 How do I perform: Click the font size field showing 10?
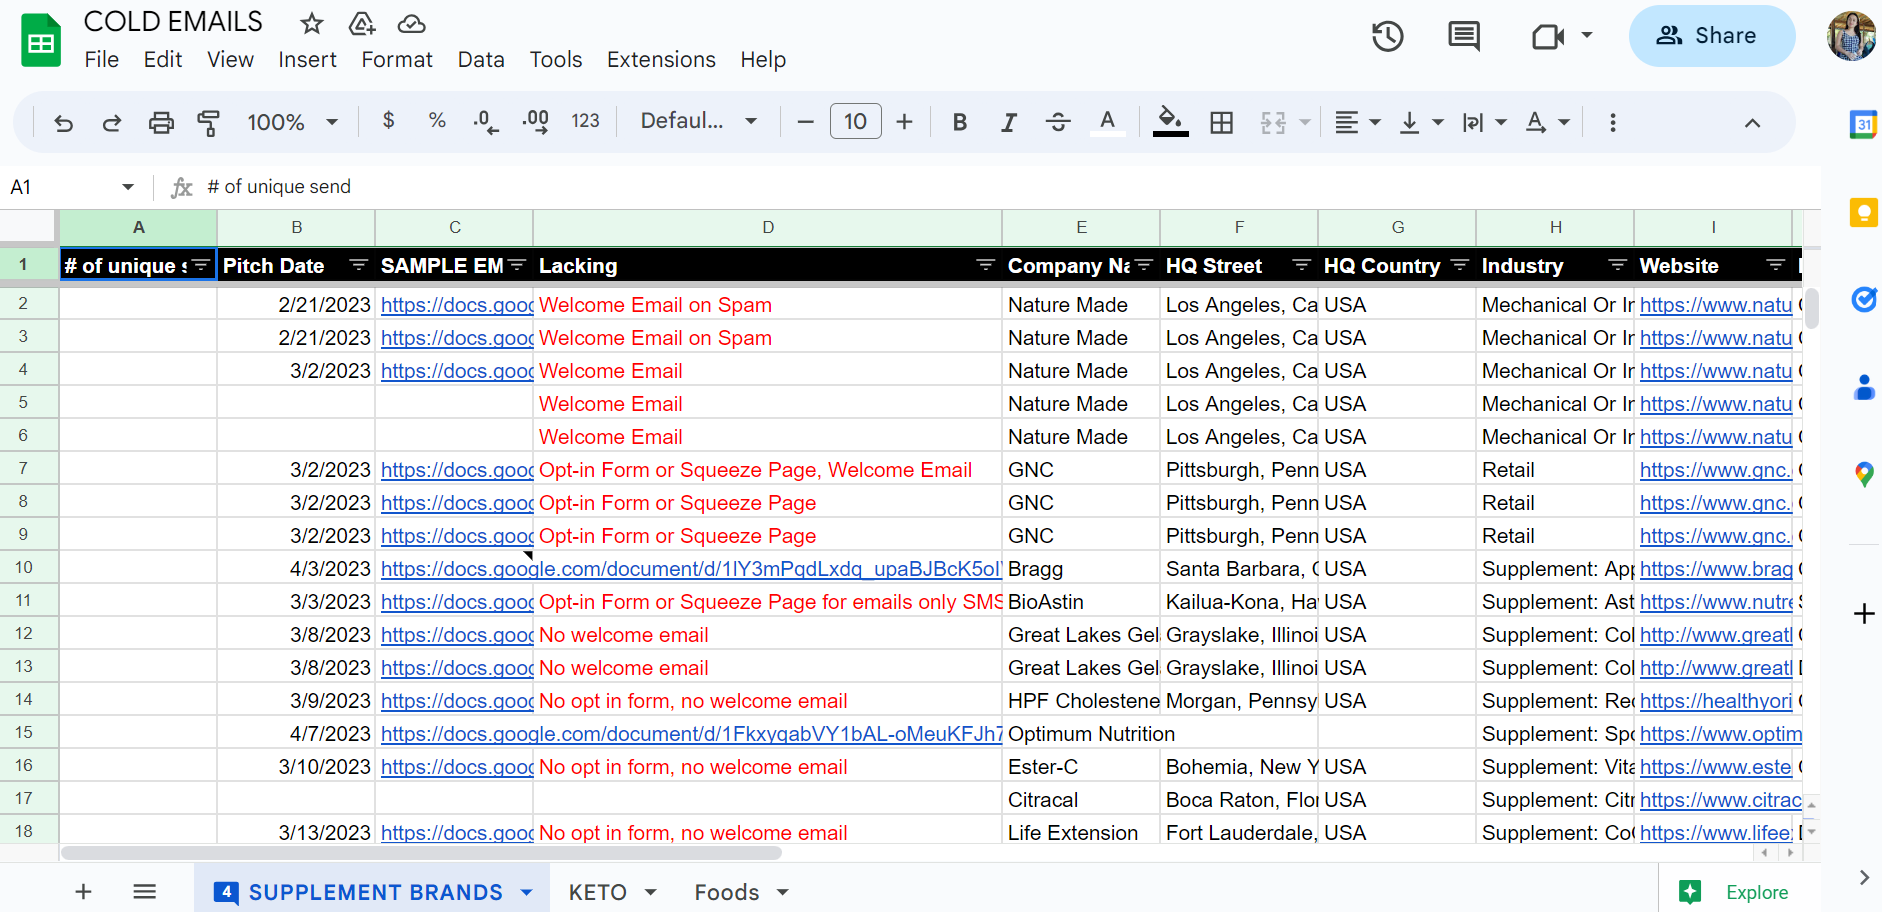(856, 122)
